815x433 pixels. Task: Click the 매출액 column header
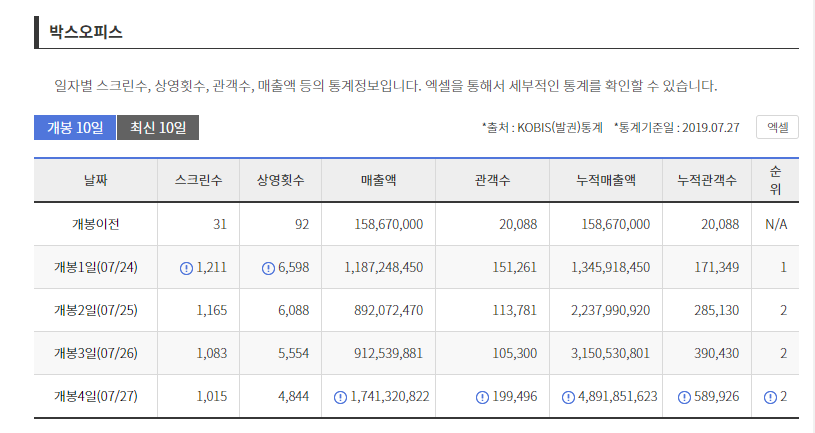[378, 180]
